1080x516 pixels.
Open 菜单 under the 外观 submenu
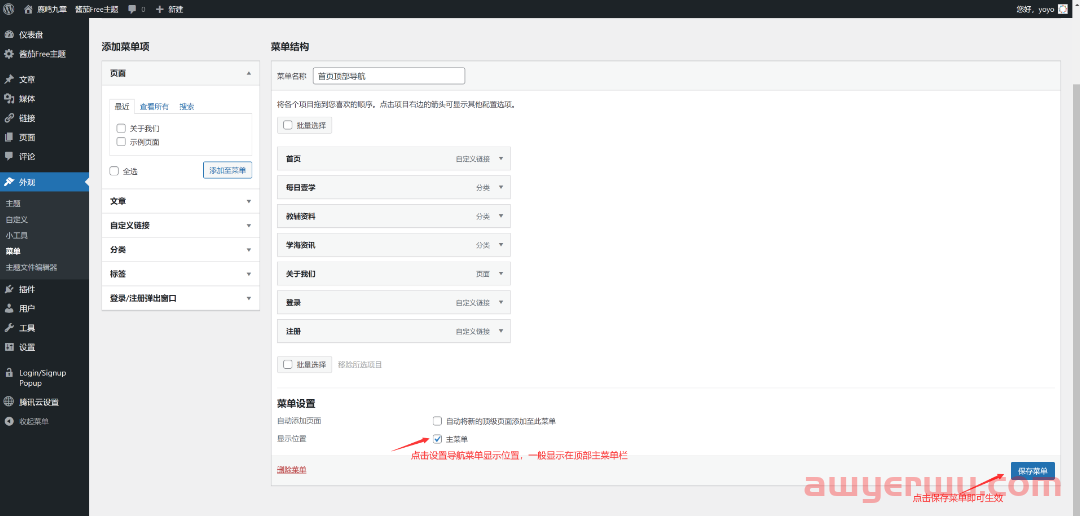(x=13, y=251)
